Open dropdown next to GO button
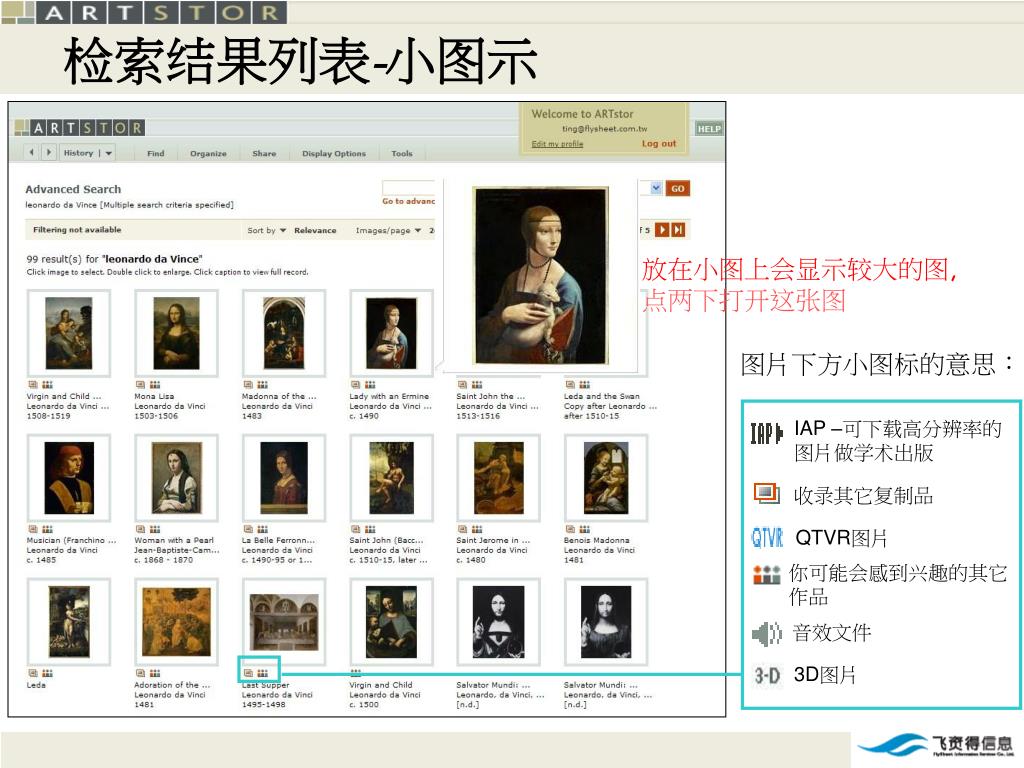 [656, 188]
